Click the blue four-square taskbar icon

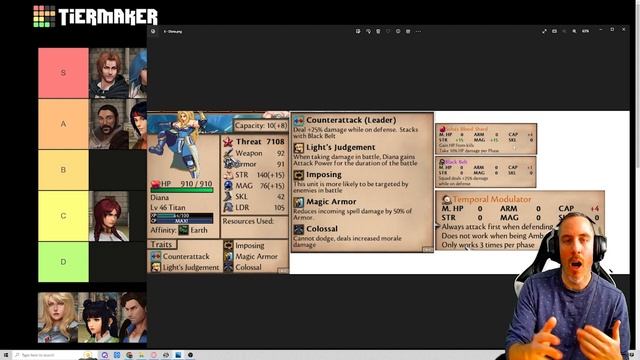(117, 355)
